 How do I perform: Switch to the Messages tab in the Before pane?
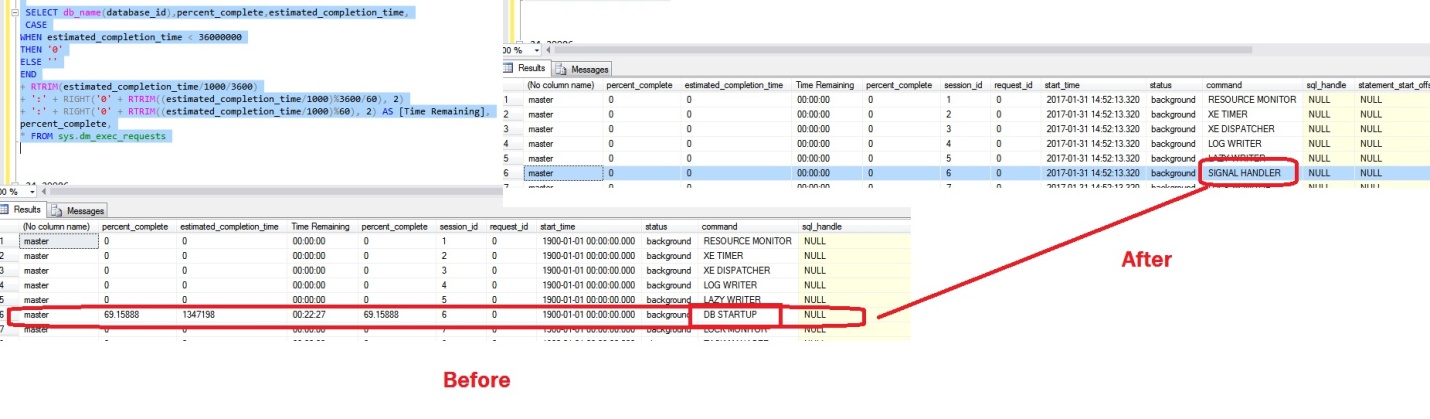click(84, 210)
